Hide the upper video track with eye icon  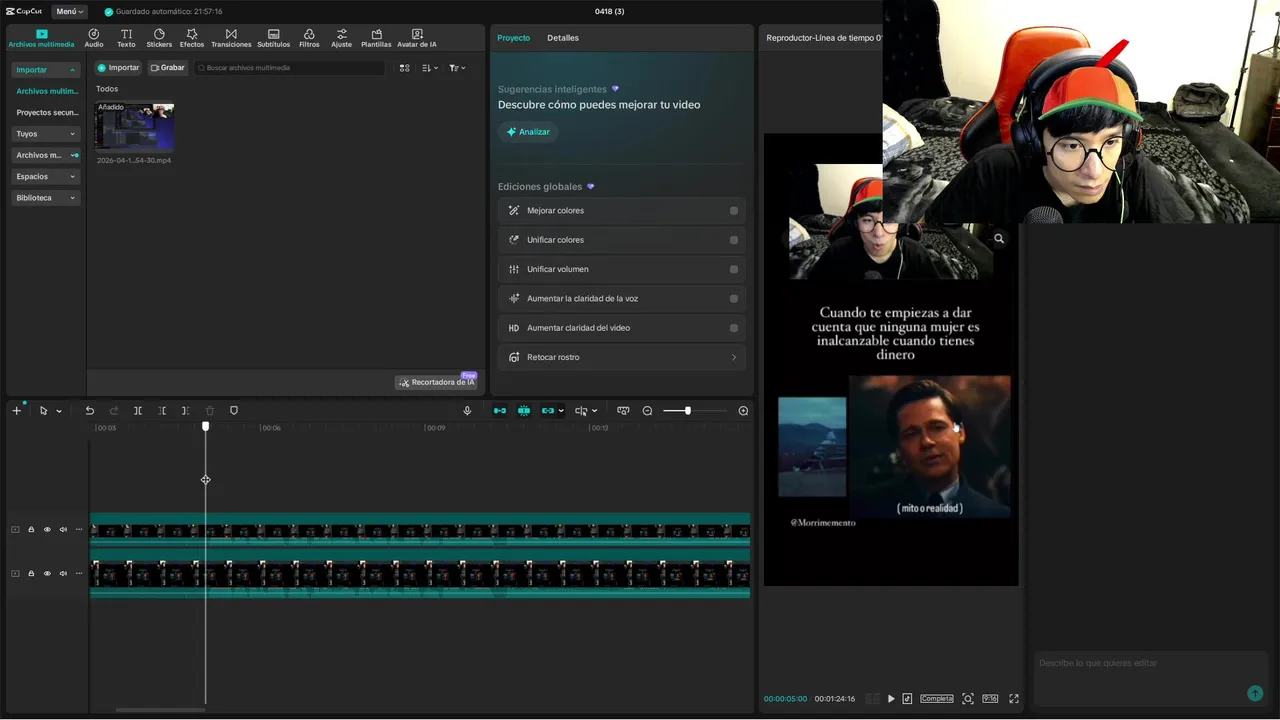(47, 530)
